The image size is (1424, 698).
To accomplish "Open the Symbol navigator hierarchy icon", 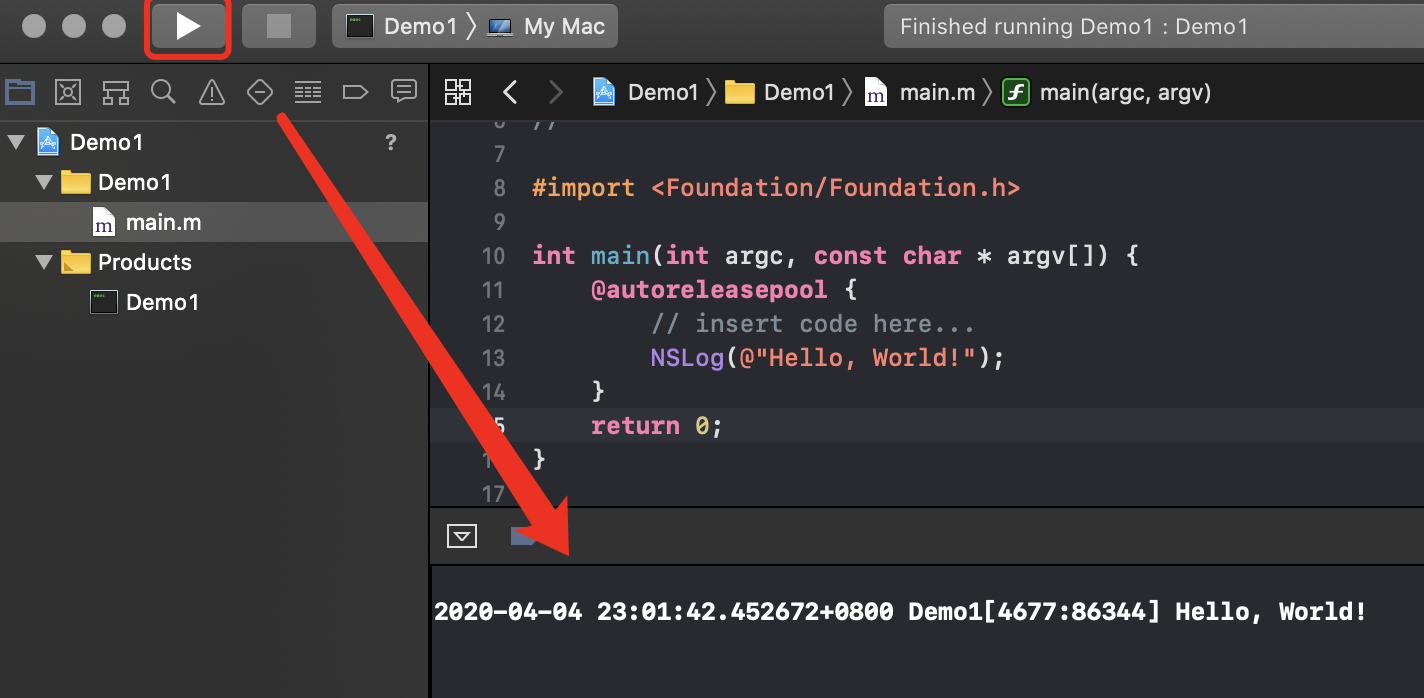I will coord(116,92).
